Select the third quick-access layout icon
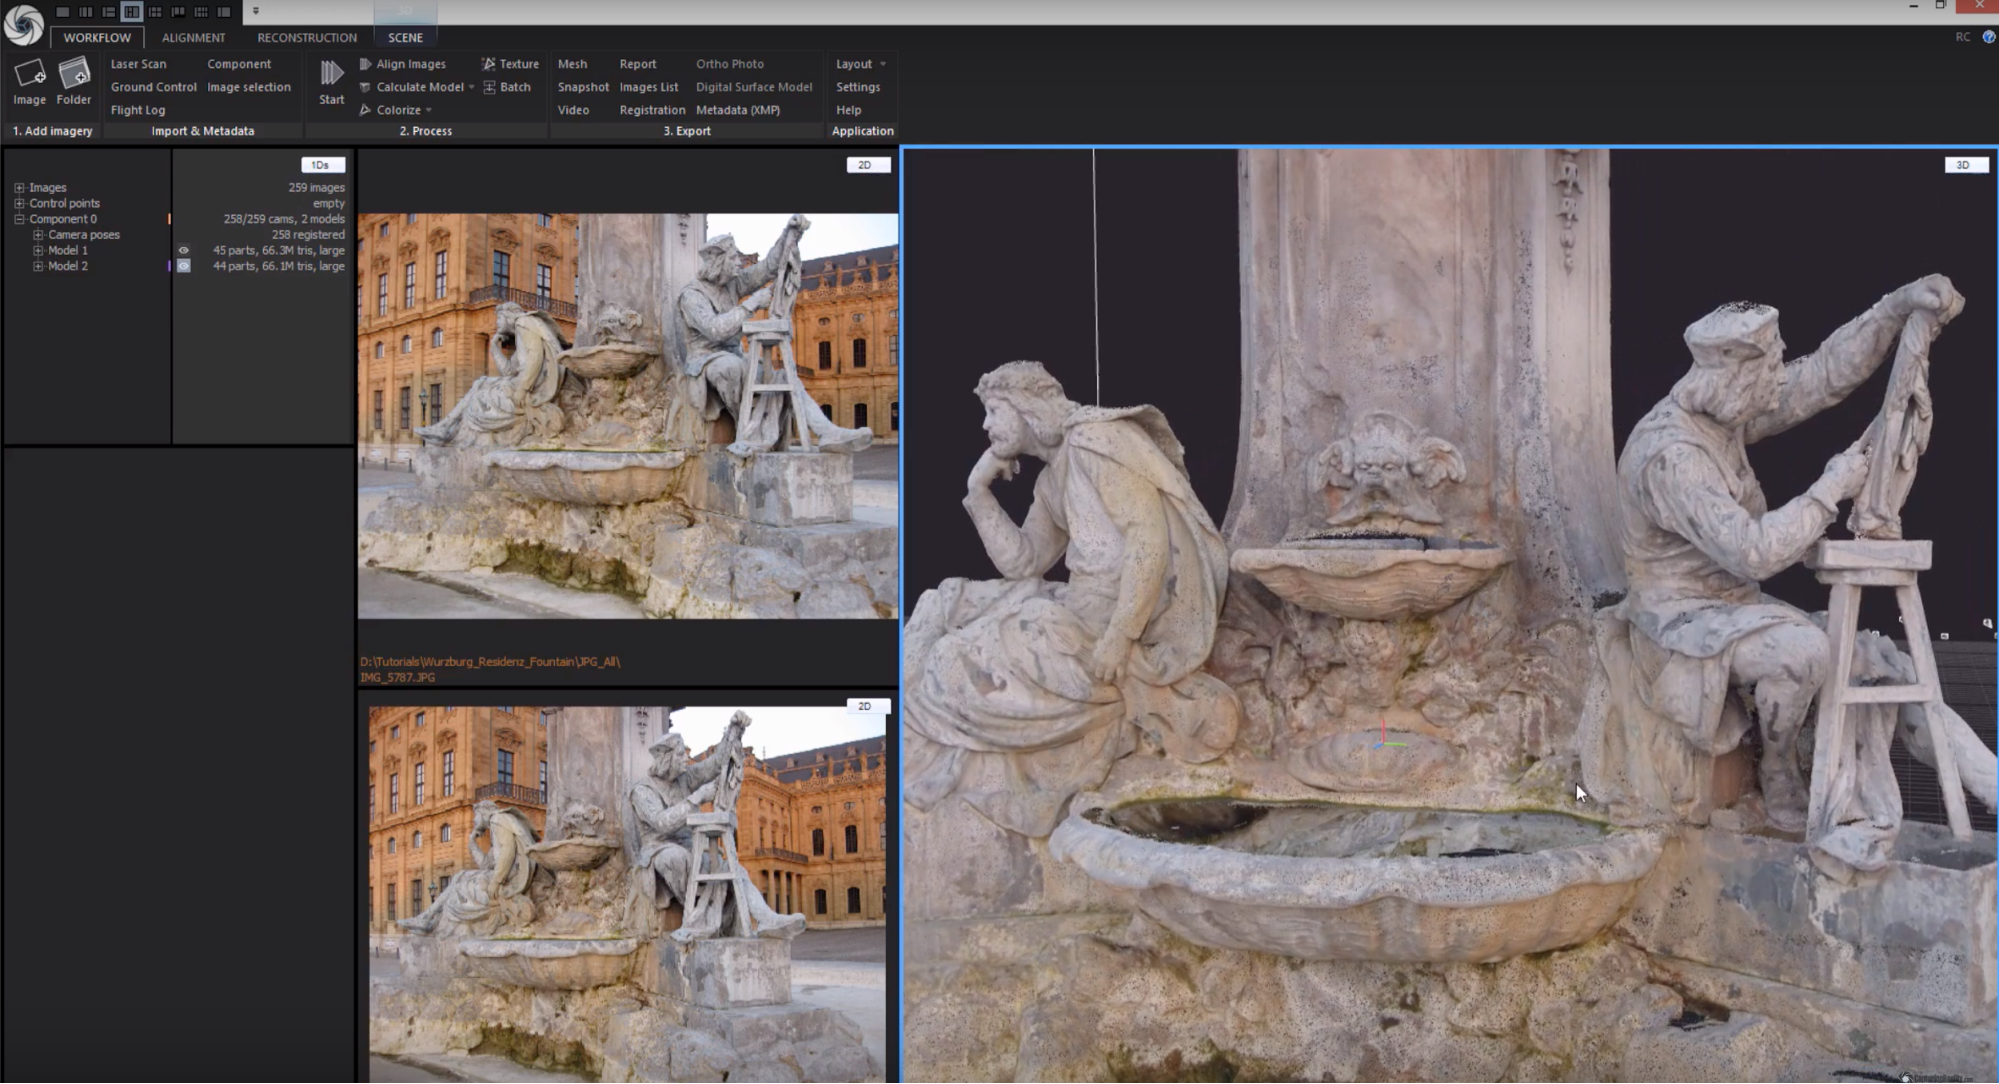Image resolution: width=1999 pixels, height=1084 pixels. click(109, 11)
